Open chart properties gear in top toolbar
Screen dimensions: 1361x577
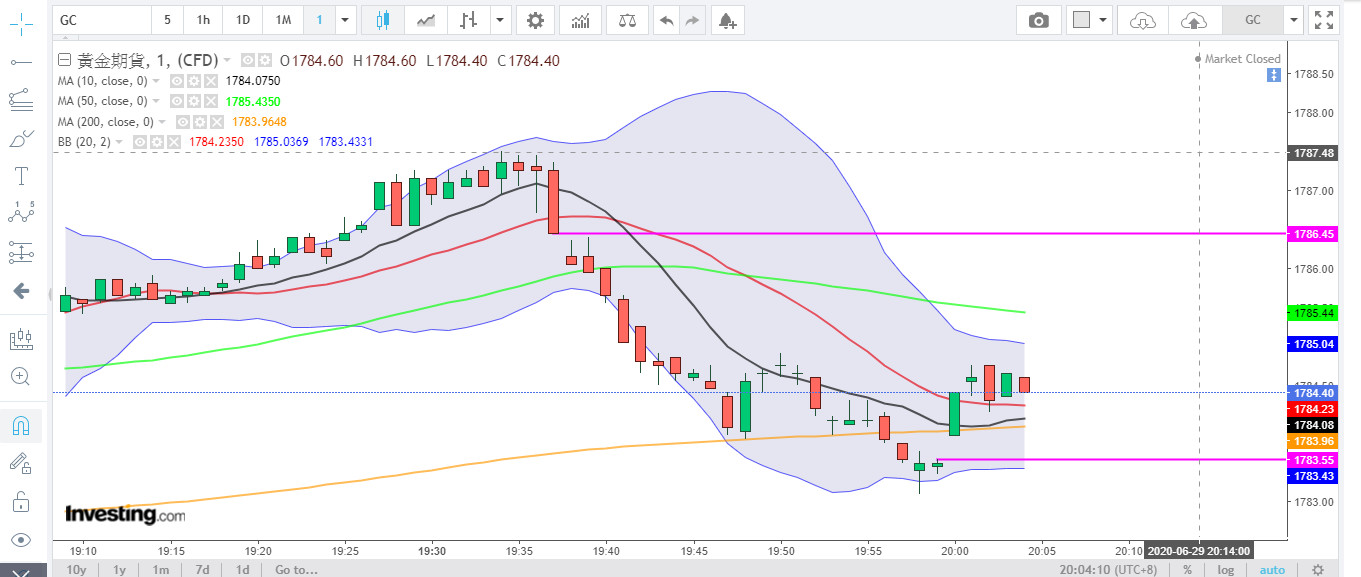click(x=536, y=20)
